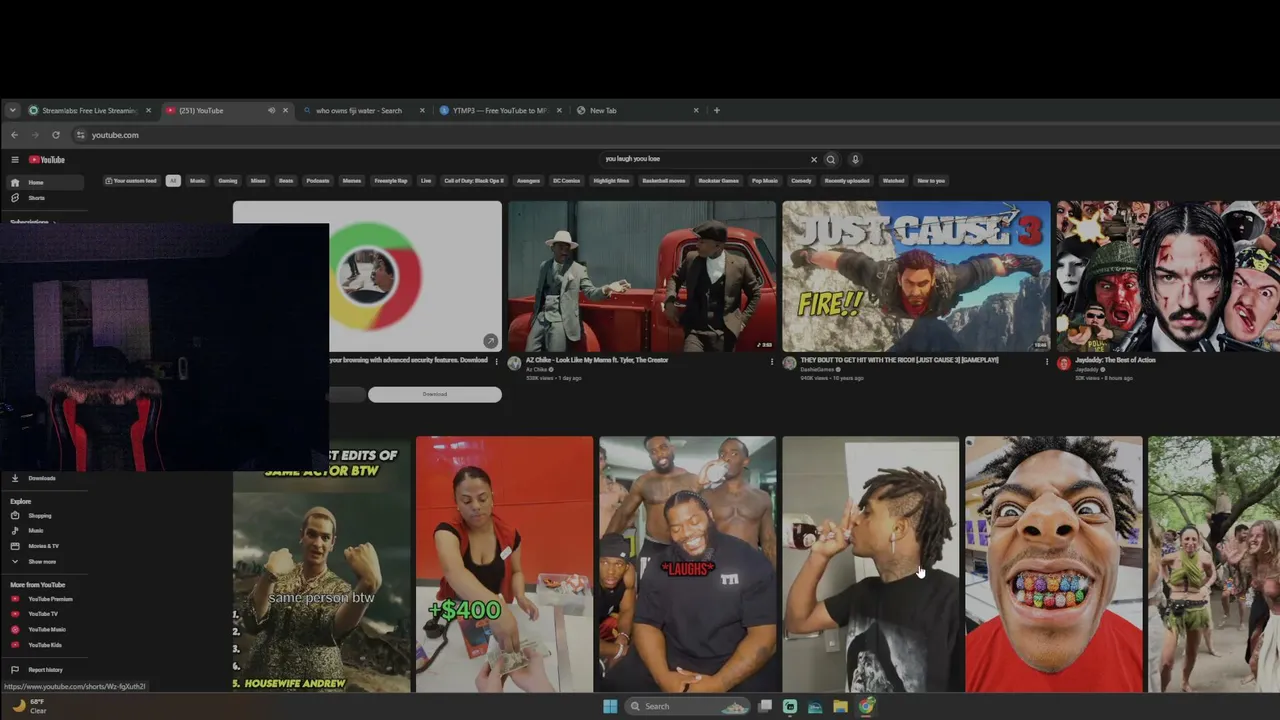Image resolution: width=1280 pixels, height=720 pixels.
Task: Open Chrome from the taskbar
Action: point(866,706)
